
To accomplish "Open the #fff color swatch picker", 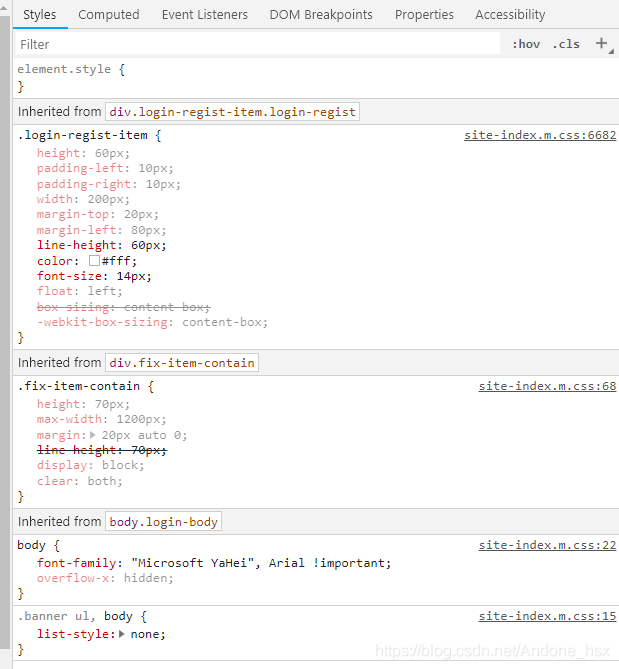I will pyautogui.click(x=94, y=261).
